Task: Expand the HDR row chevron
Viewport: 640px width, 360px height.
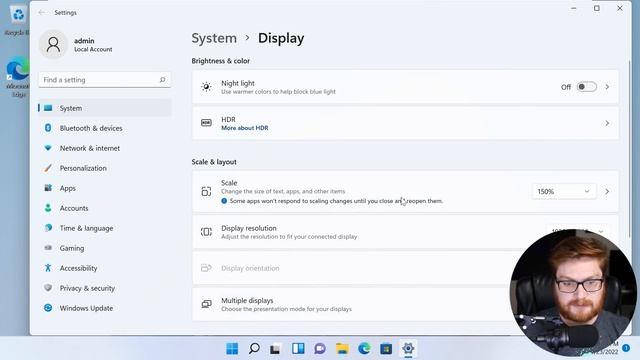Action: 607,123
